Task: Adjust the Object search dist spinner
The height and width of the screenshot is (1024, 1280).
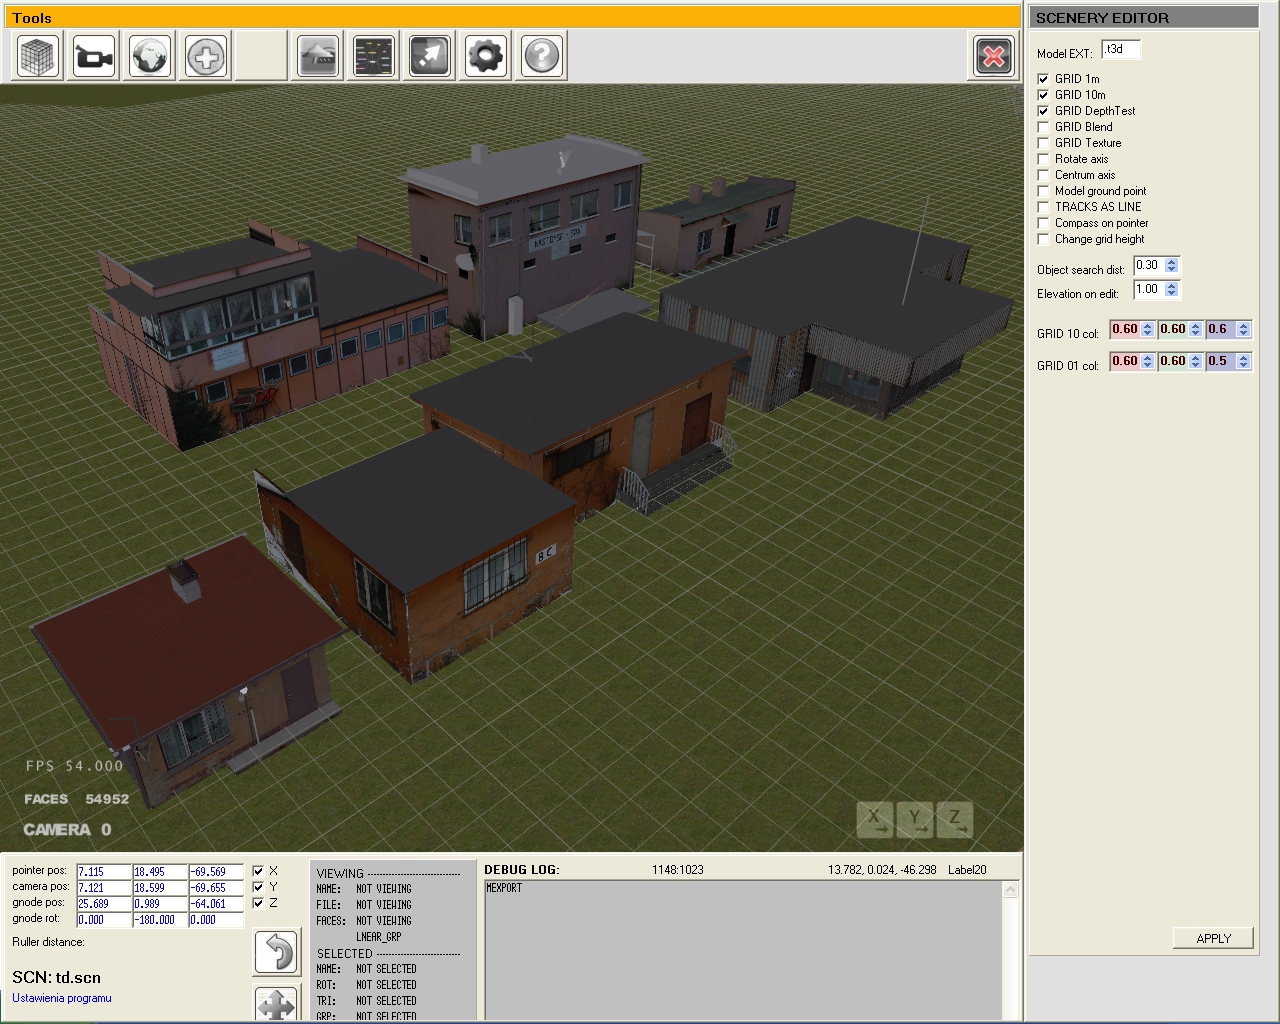Action: point(1172,266)
